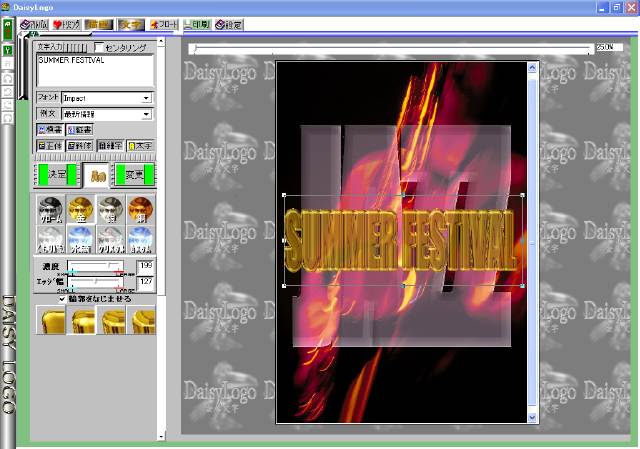Enable the センタリング centering checkbox
Viewport: 640px width, 449px height.
pyautogui.click(x=99, y=47)
